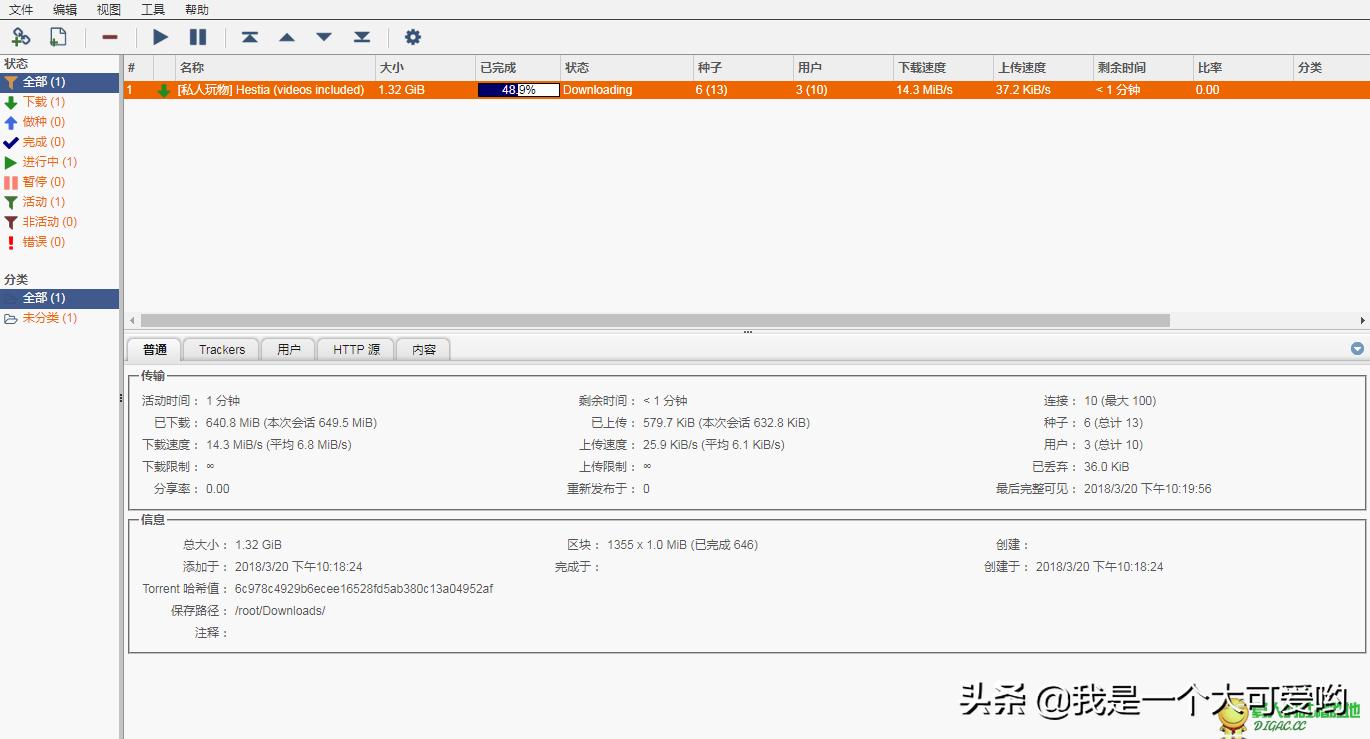Move the torrent to top of queue
Screen dimensions: 1370x739
(250, 37)
